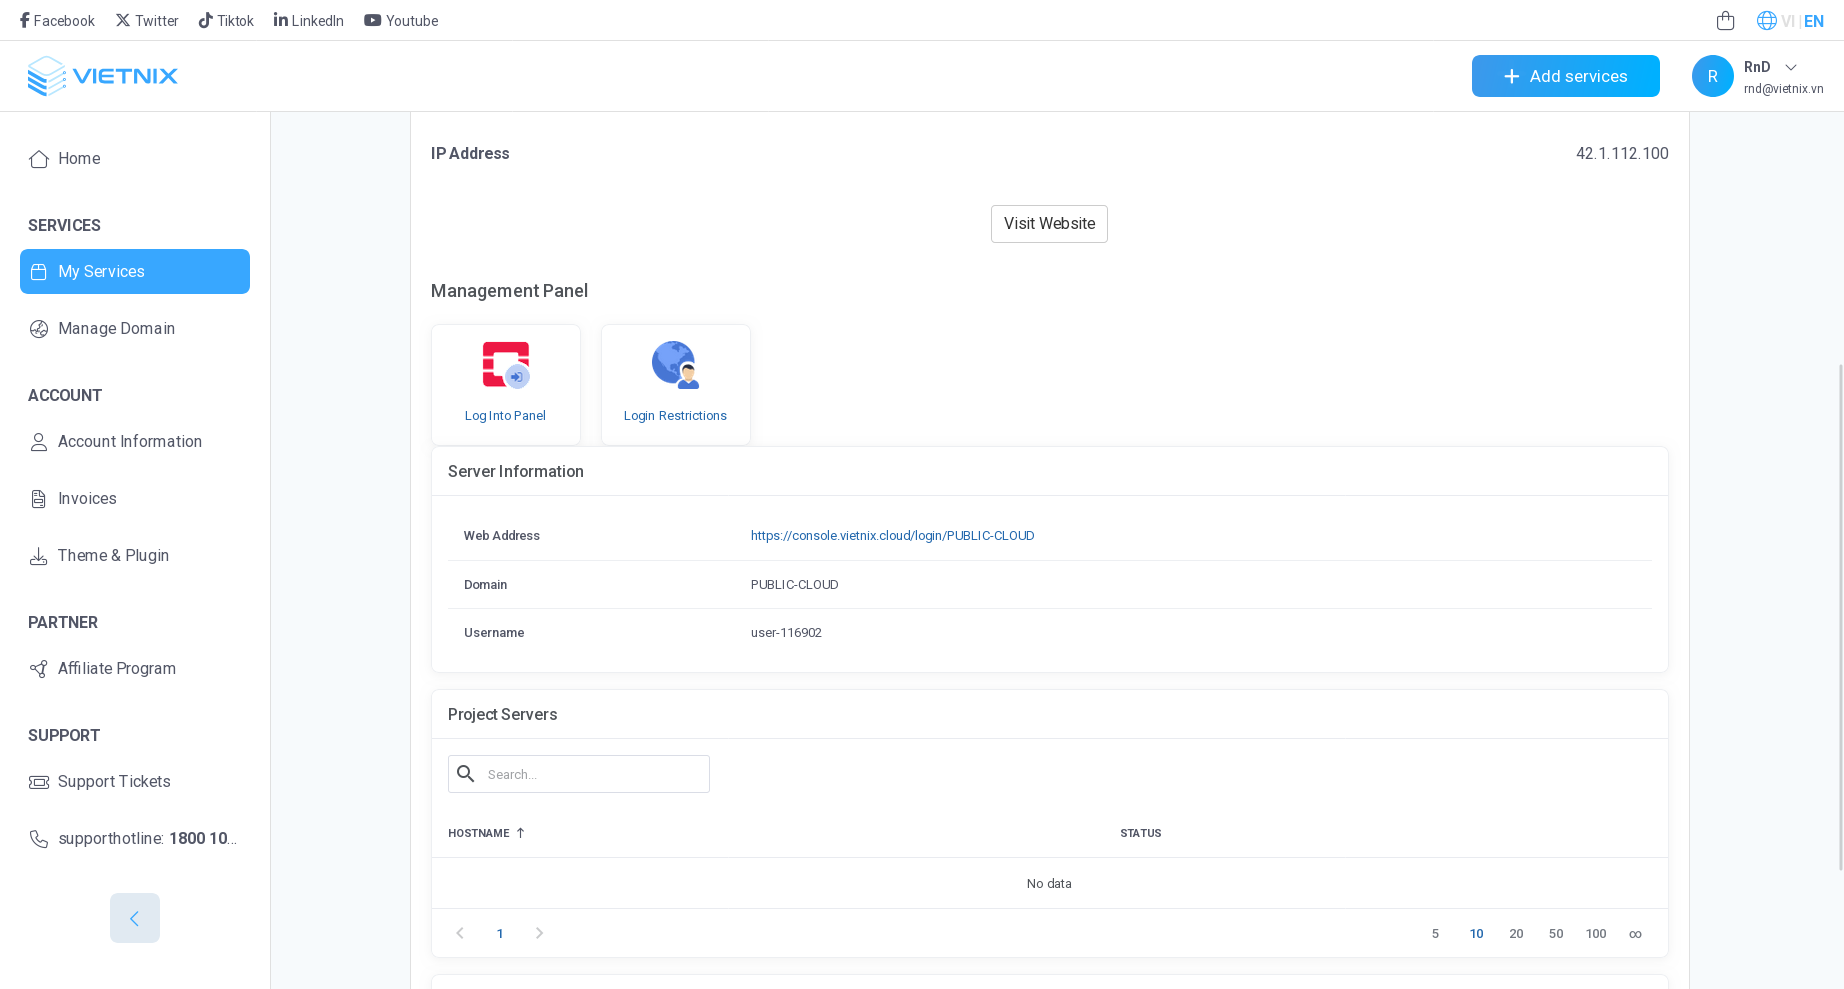Collapse the sidebar with arrow button
The width and height of the screenshot is (1844, 989).
coord(135,918)
